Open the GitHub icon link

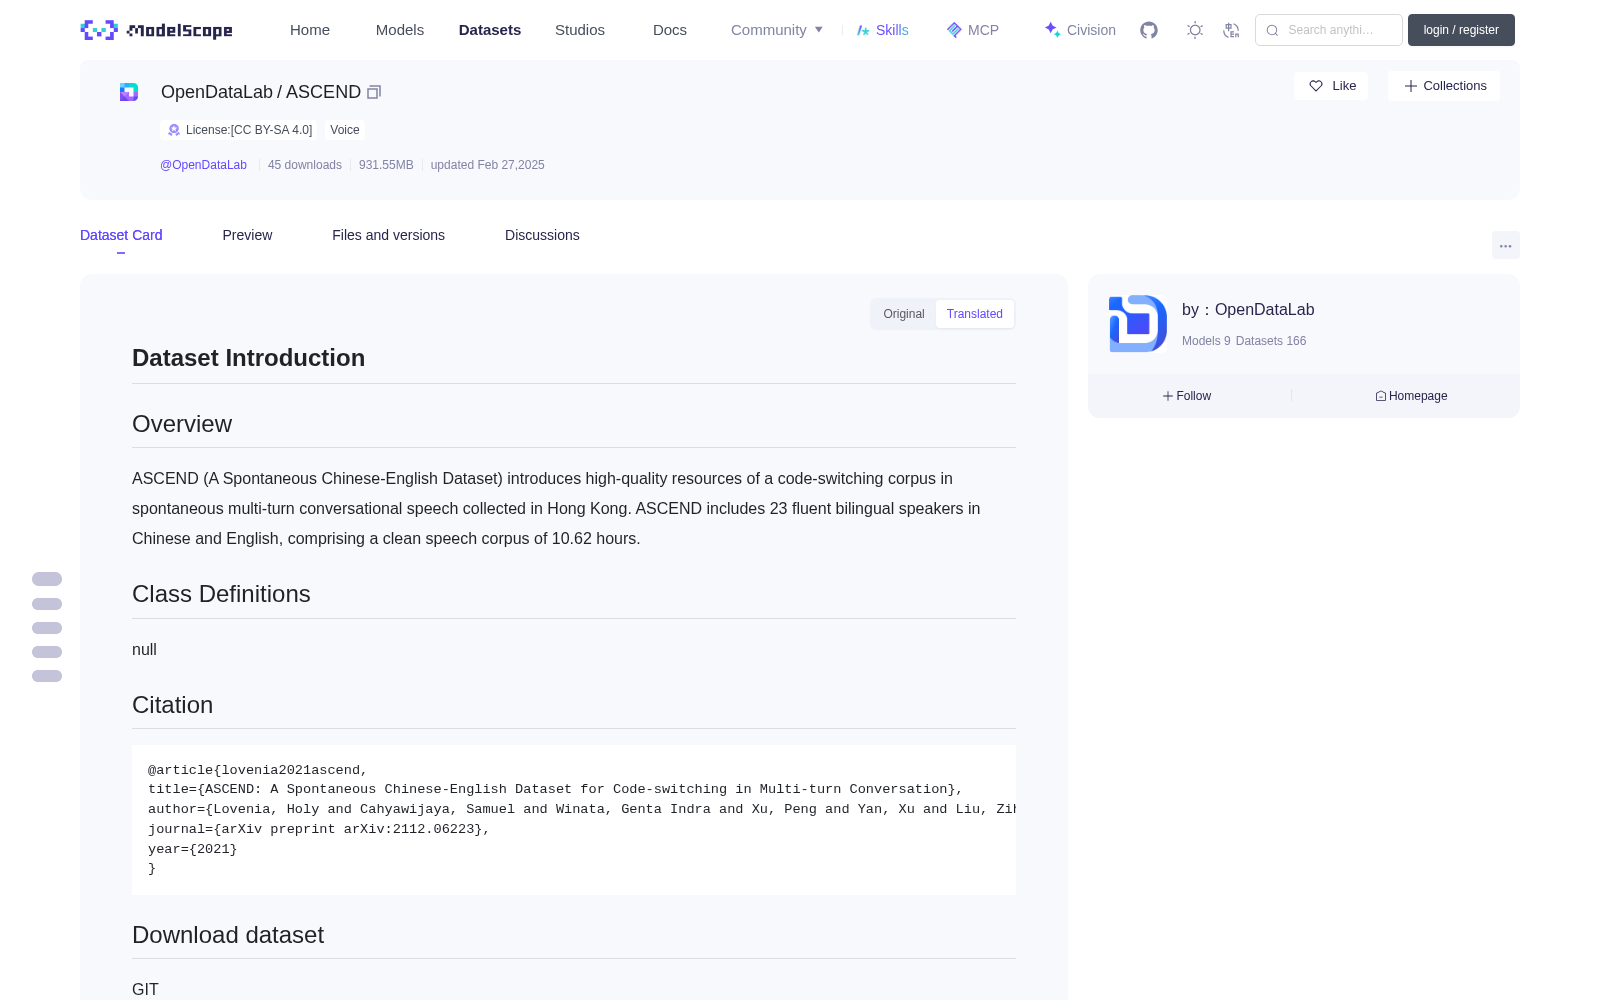click(1149, 30)
